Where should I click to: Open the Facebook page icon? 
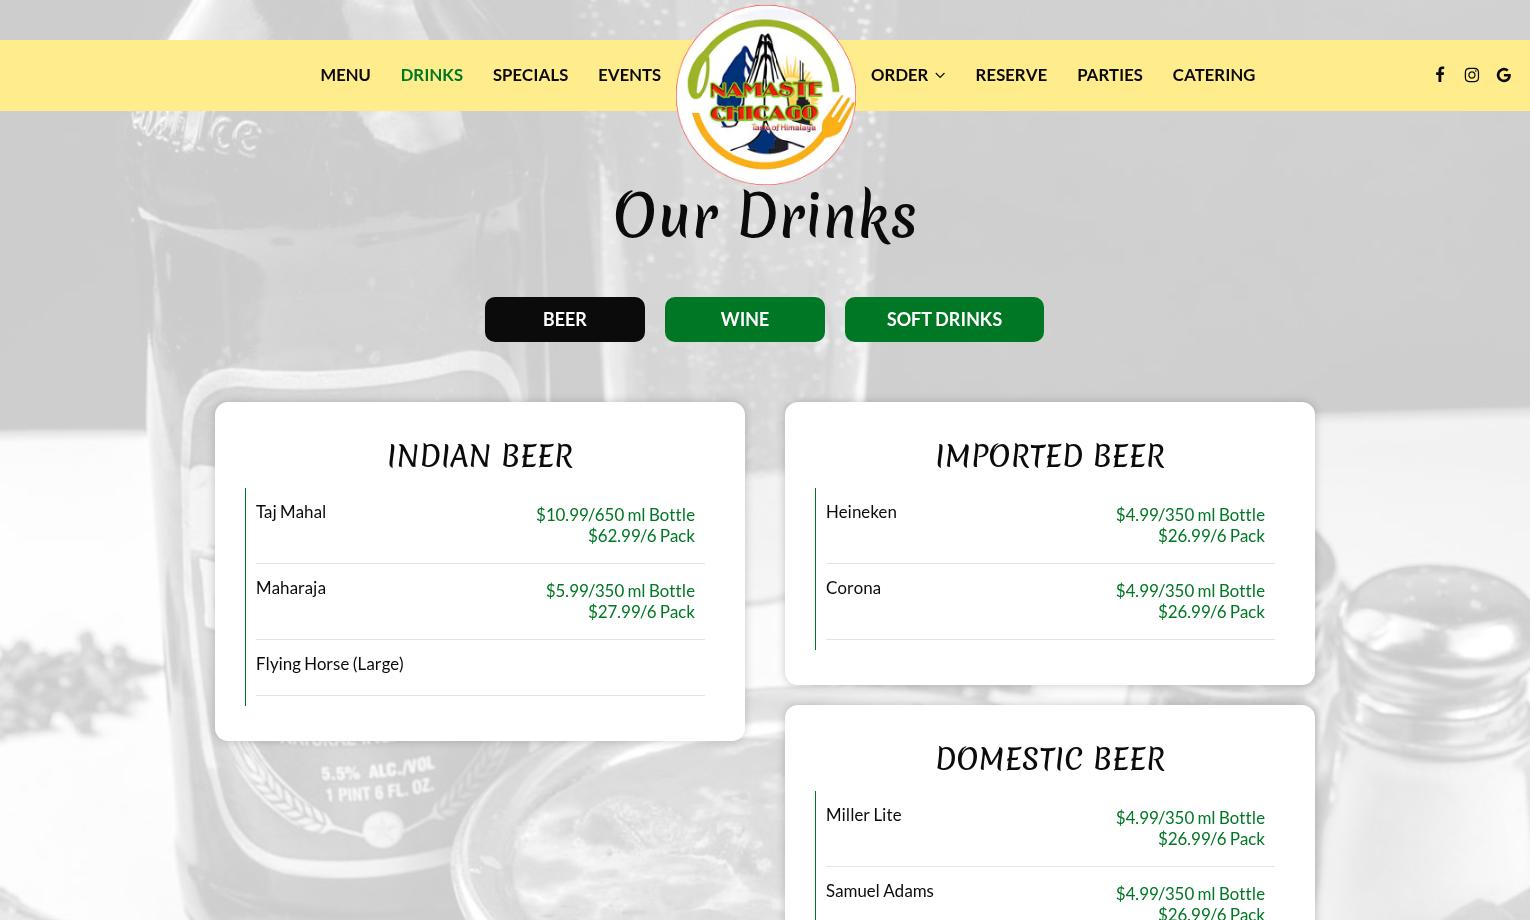pos(1440,75)
